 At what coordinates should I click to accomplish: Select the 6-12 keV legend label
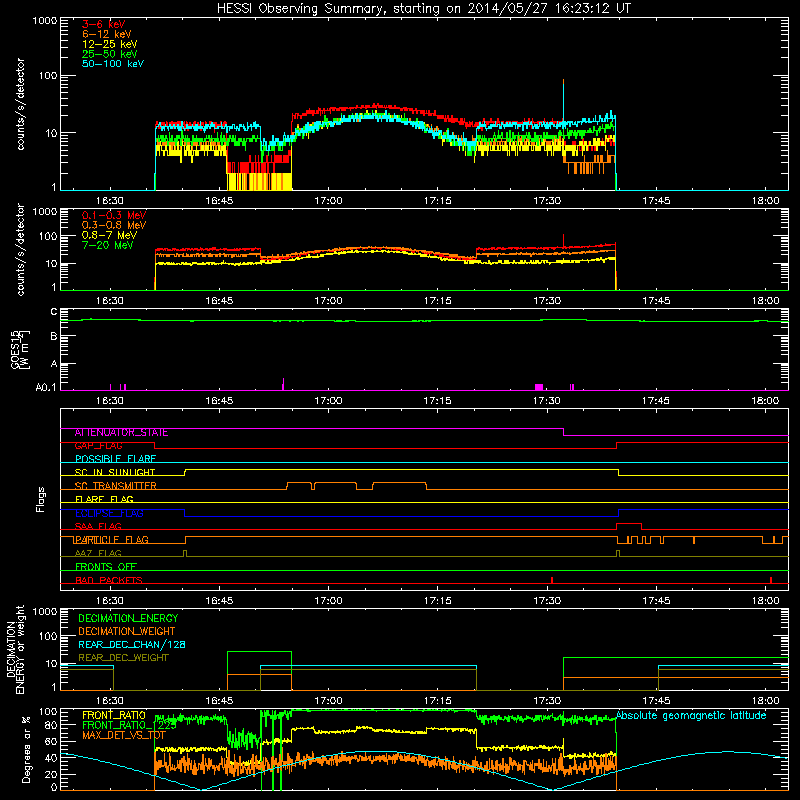[107, 34]
